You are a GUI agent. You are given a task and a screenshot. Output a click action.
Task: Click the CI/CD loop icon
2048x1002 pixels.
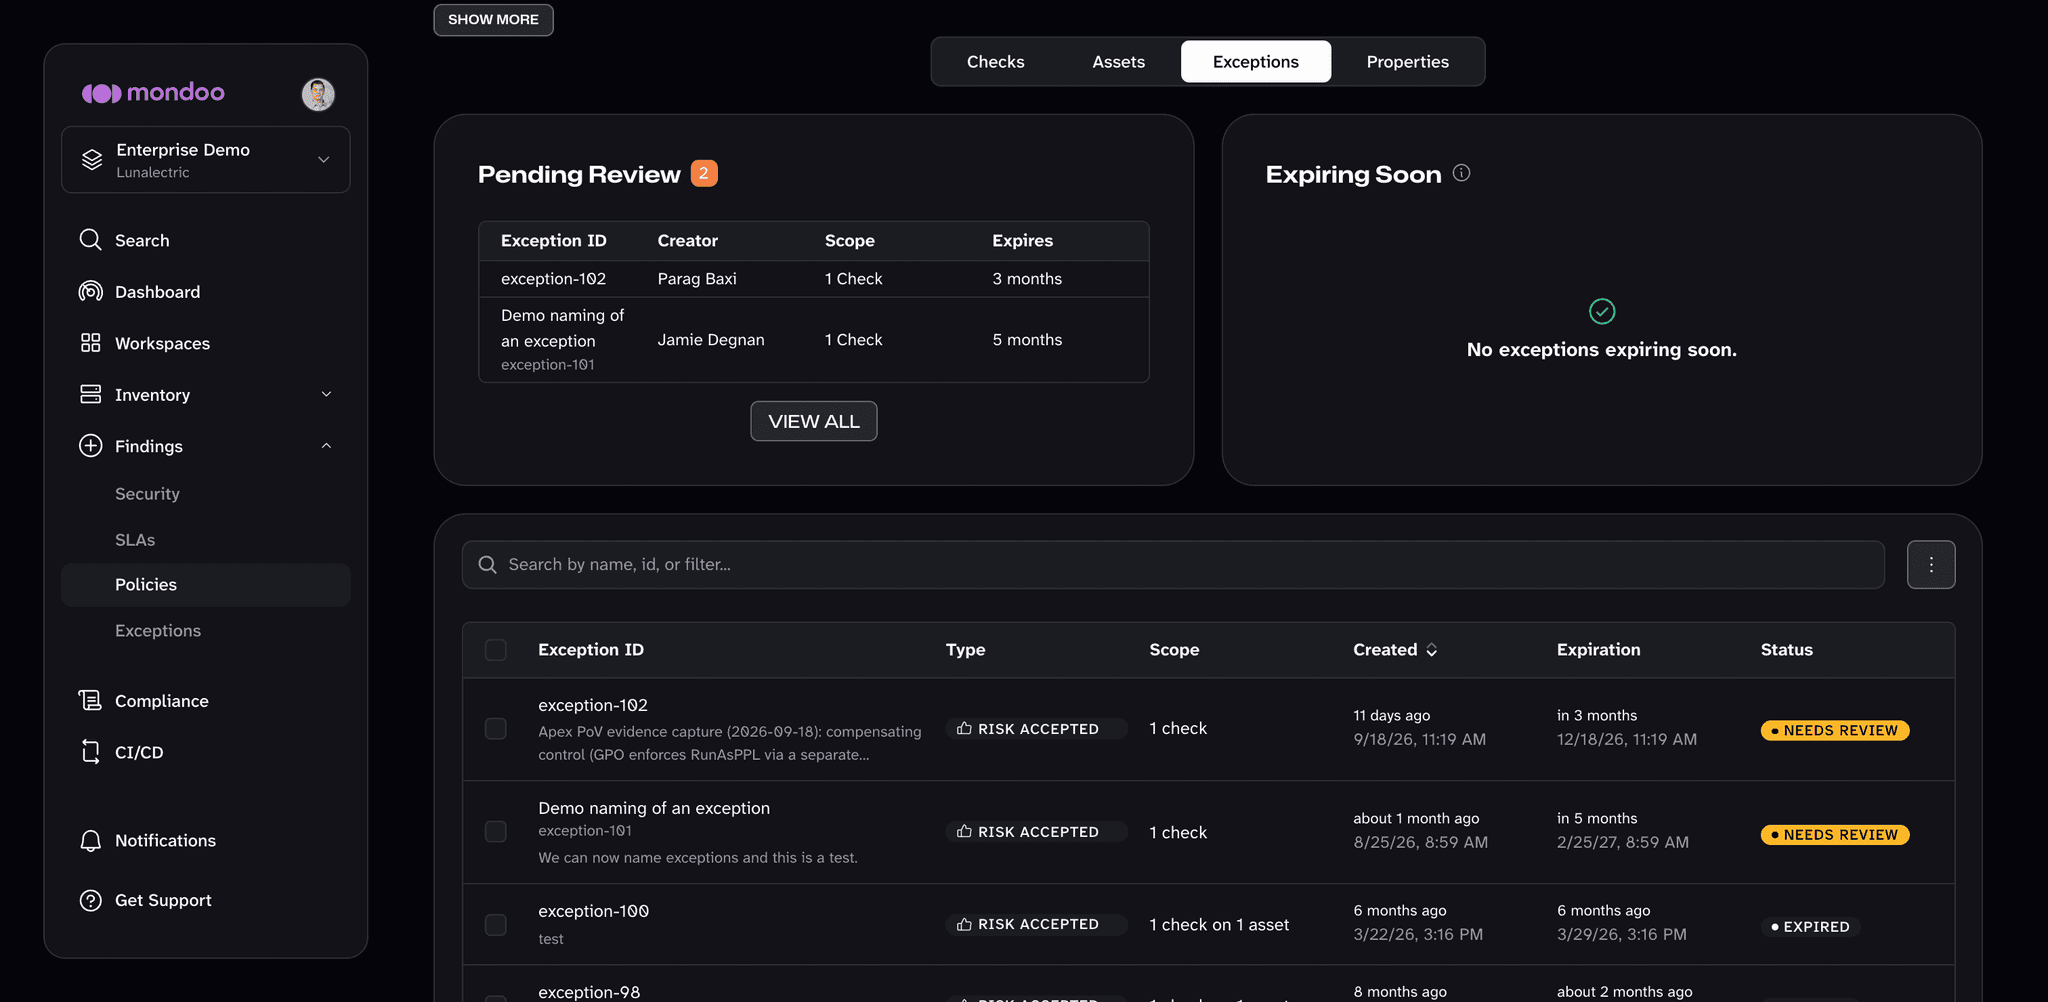coord(91,752)
